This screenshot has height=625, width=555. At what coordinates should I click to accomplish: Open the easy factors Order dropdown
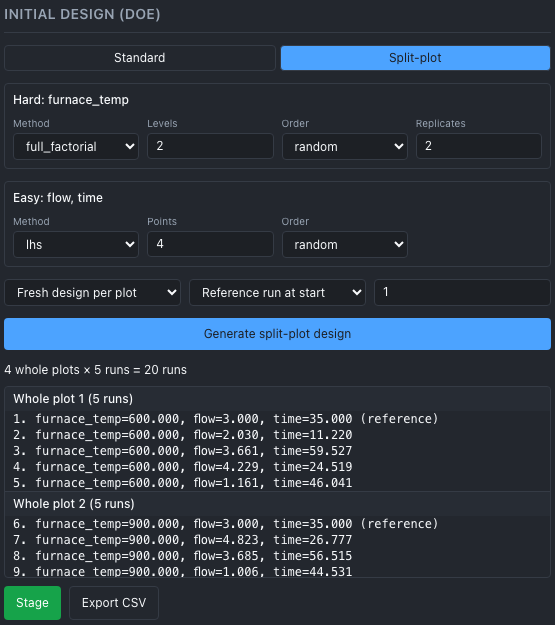(345, 245)
